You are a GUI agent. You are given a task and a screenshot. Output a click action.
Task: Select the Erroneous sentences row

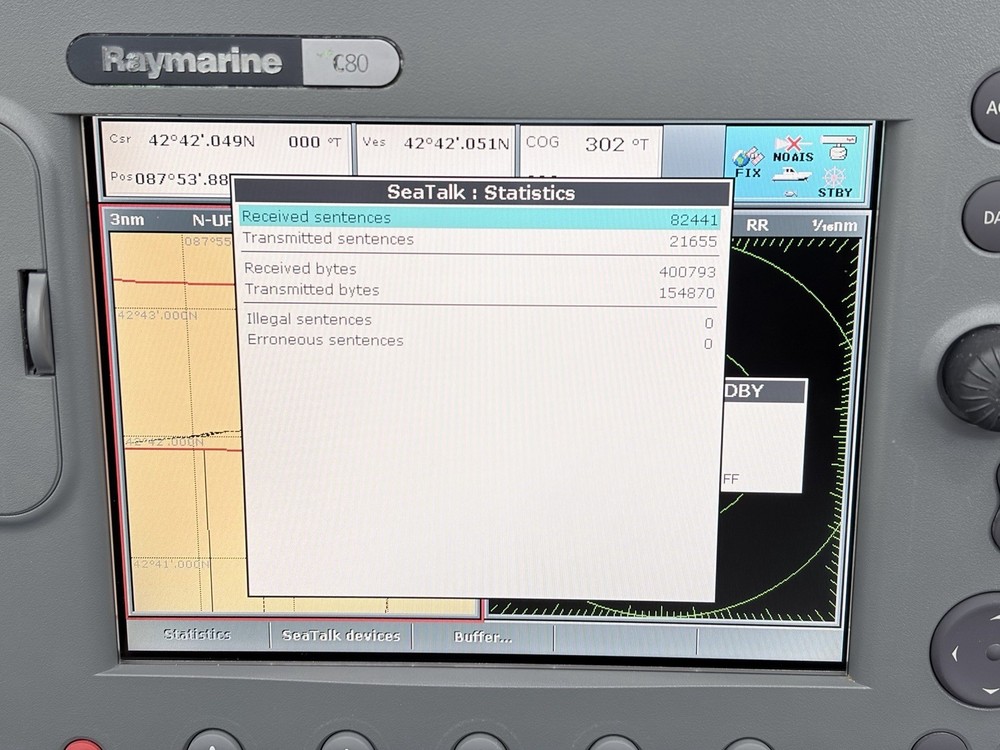click(480, 341)
